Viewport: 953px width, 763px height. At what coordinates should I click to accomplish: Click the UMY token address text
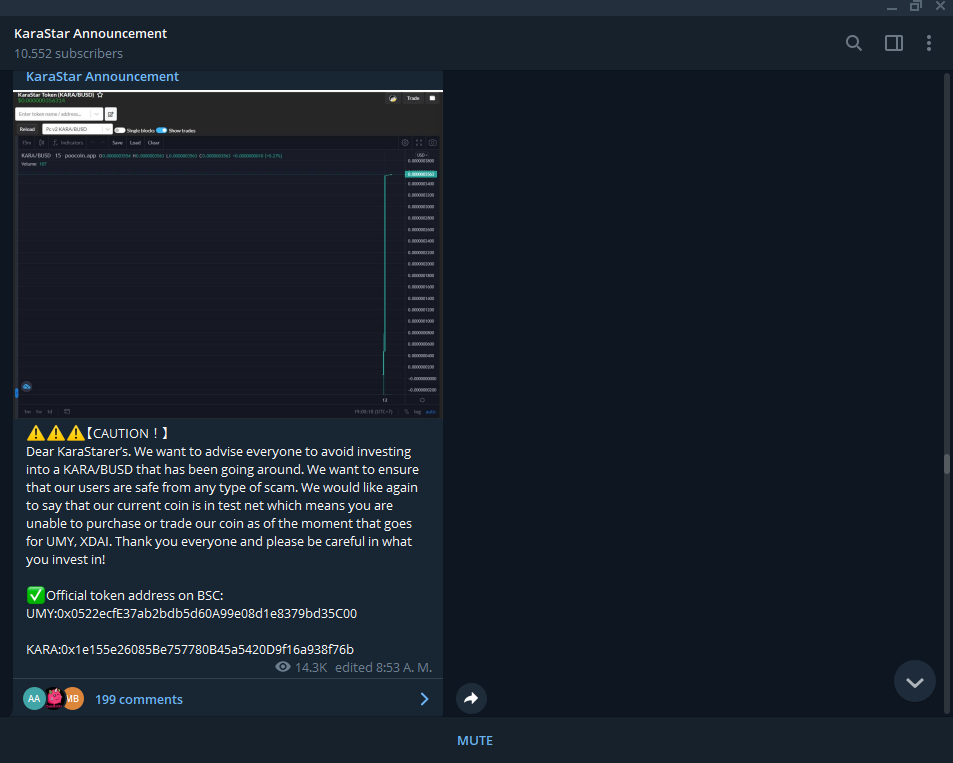[x=191, y=613]
